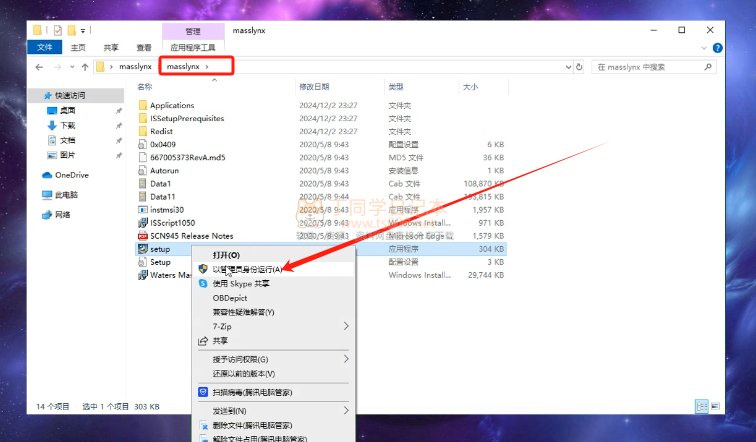Open the Applications folder icon
The image size is (756, 442).
[143, 105]
